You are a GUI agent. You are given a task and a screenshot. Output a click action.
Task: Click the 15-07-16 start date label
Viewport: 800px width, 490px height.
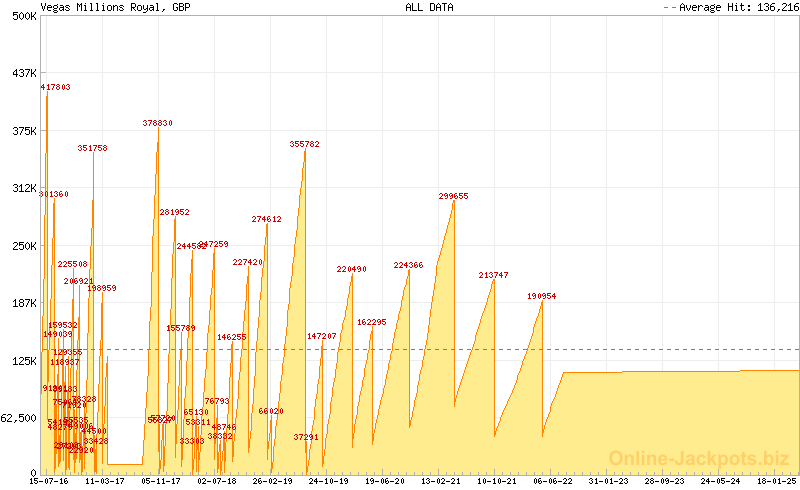(49, 481)
